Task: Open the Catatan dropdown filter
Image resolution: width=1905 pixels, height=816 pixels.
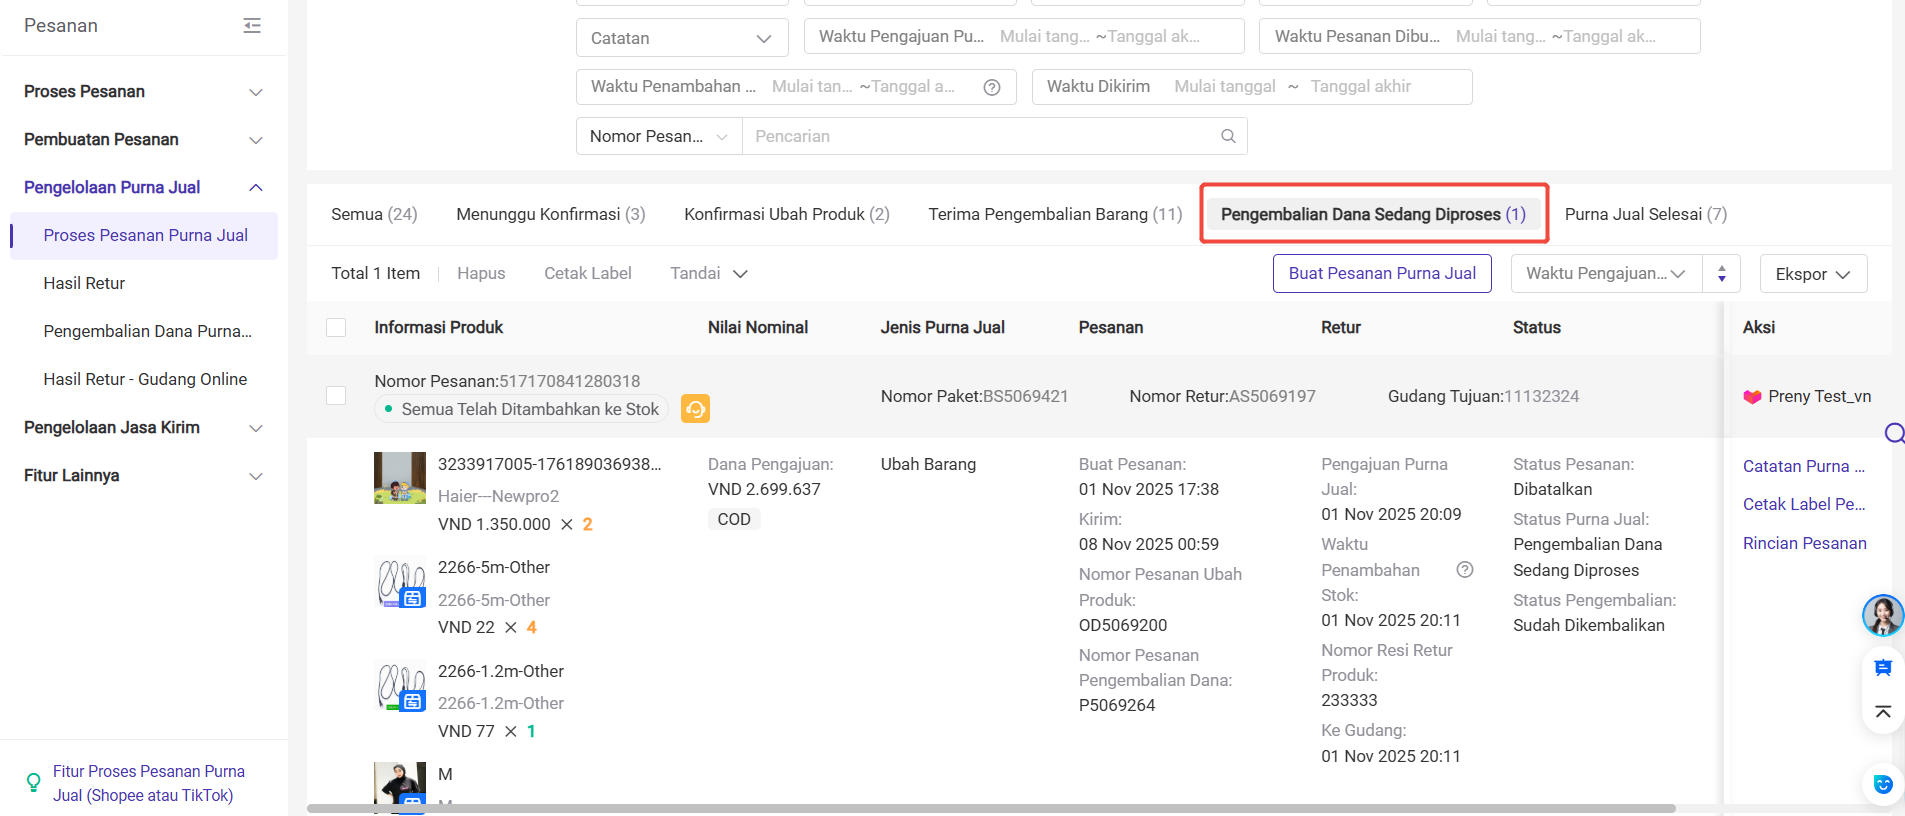Action: [682, 38]
